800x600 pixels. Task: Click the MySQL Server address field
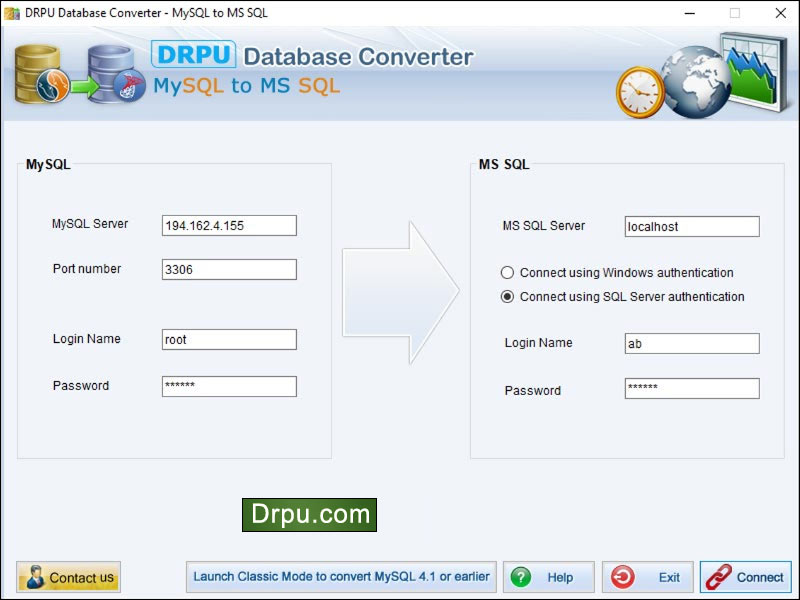(x=228, y=225)
